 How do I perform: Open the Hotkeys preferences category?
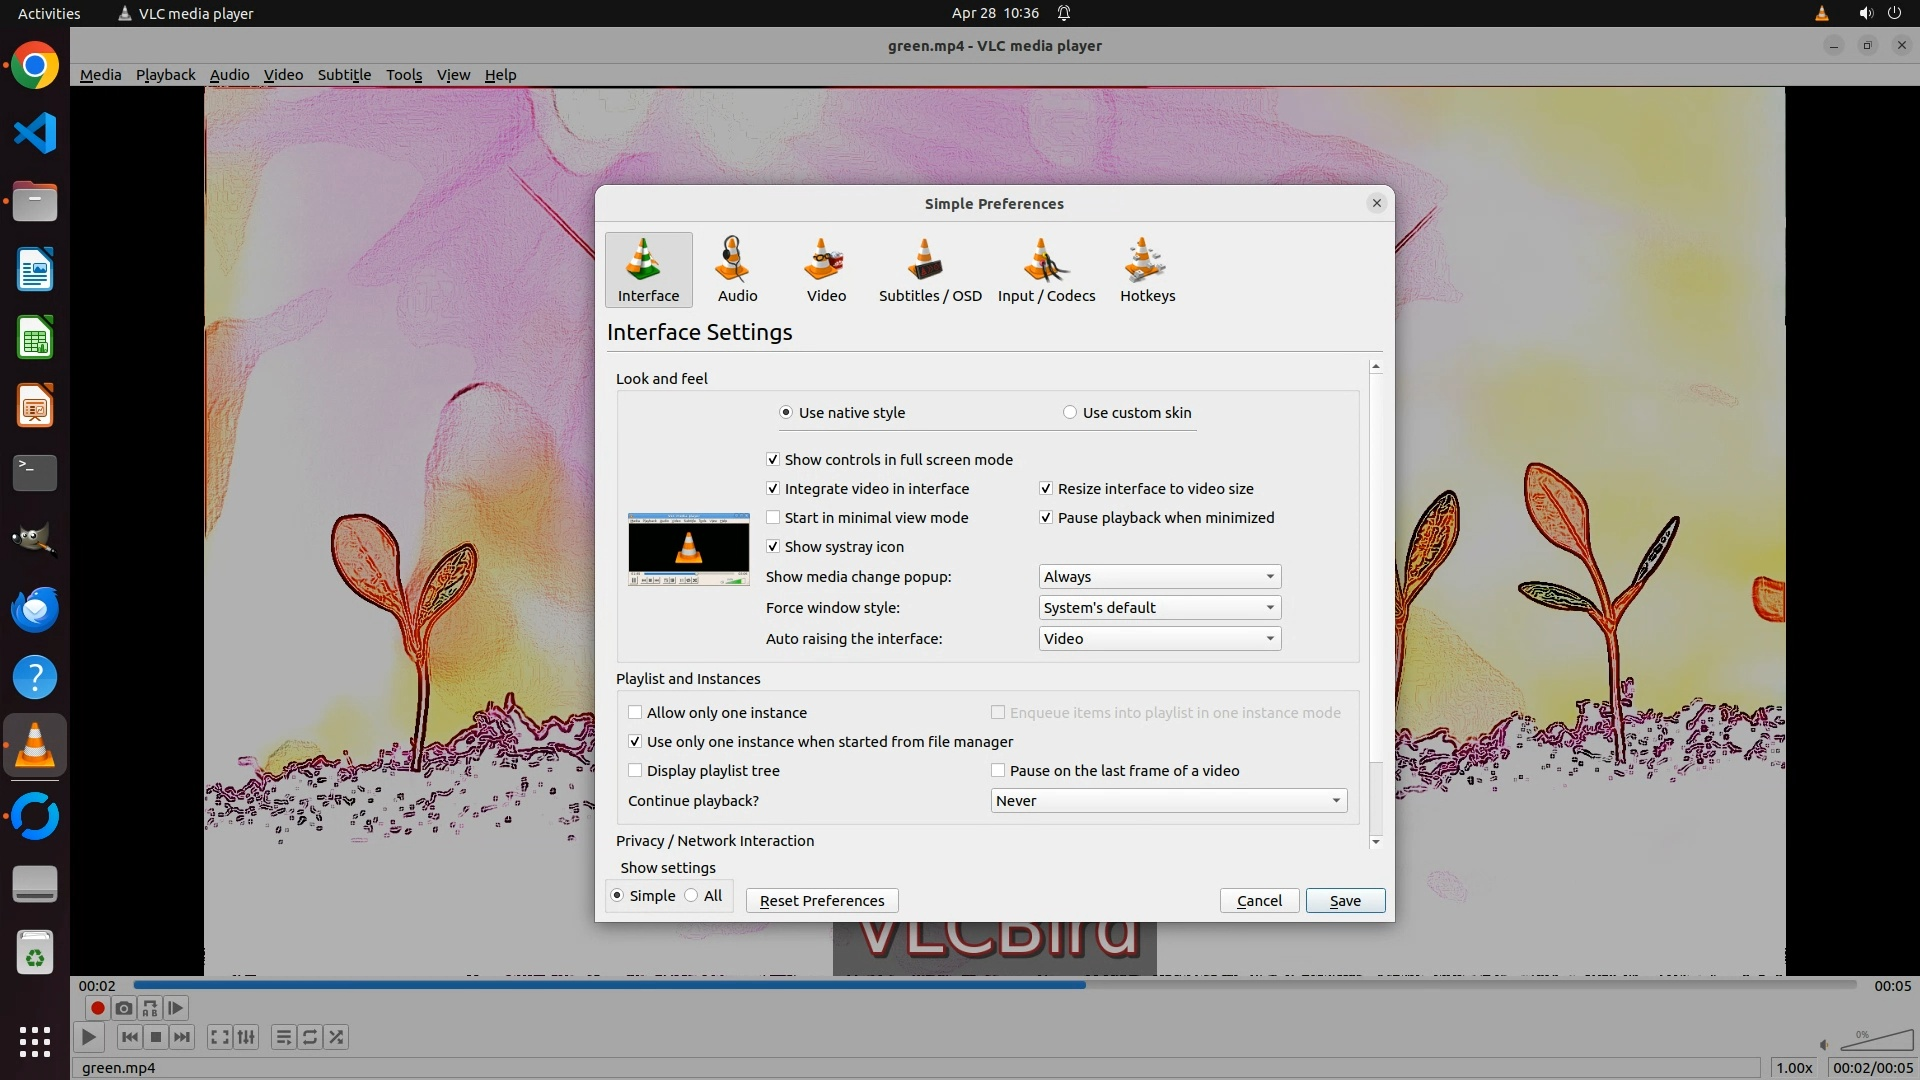pyautogui.click(x=1147, y=270)
